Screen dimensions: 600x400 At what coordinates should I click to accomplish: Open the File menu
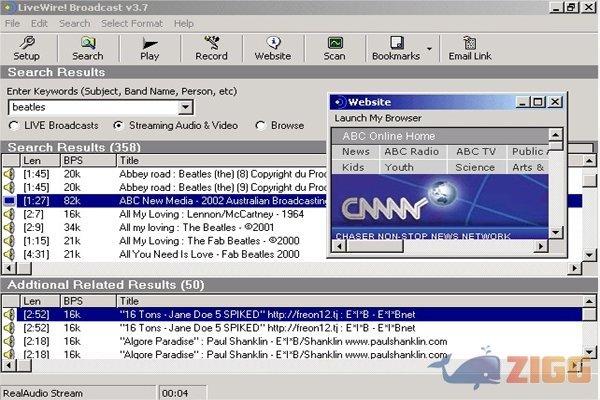(12, 23)
